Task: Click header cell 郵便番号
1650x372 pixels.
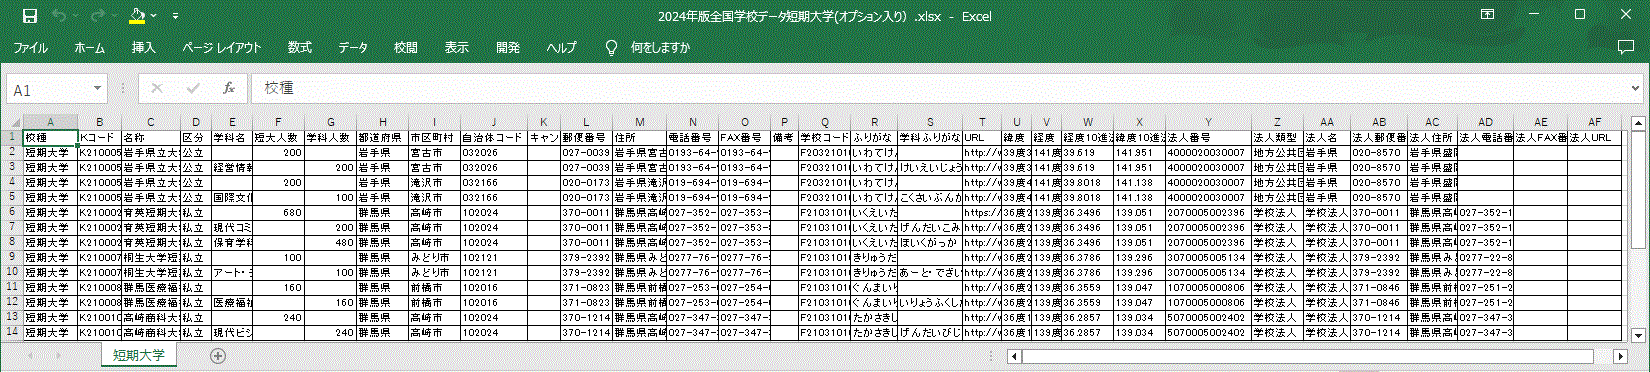Action: click(x=586, y=137)
